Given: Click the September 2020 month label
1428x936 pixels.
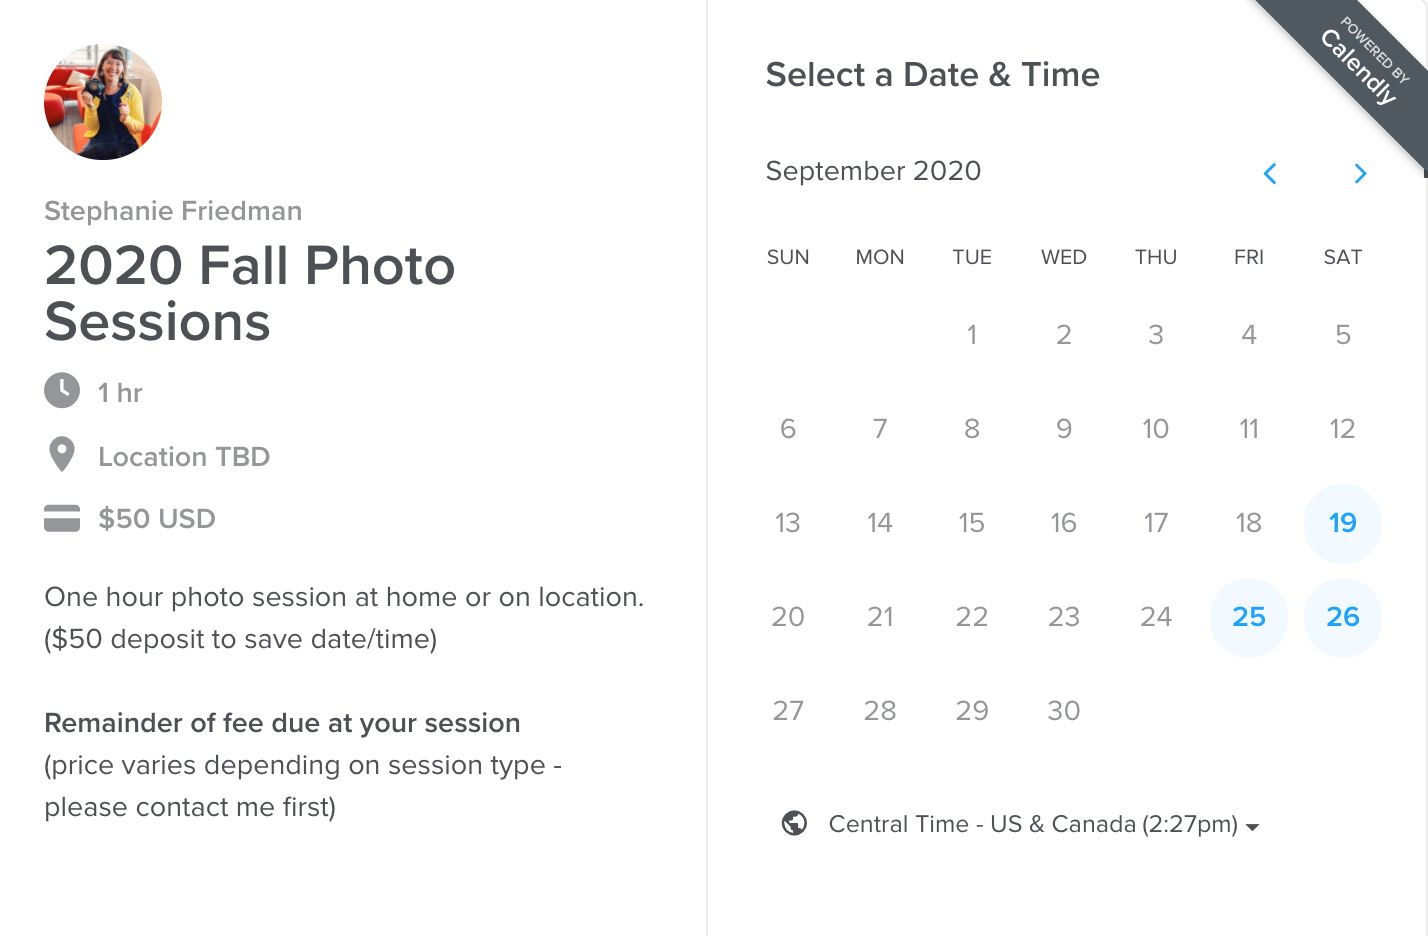Looking at the screenshot, I should pos(873,171).
